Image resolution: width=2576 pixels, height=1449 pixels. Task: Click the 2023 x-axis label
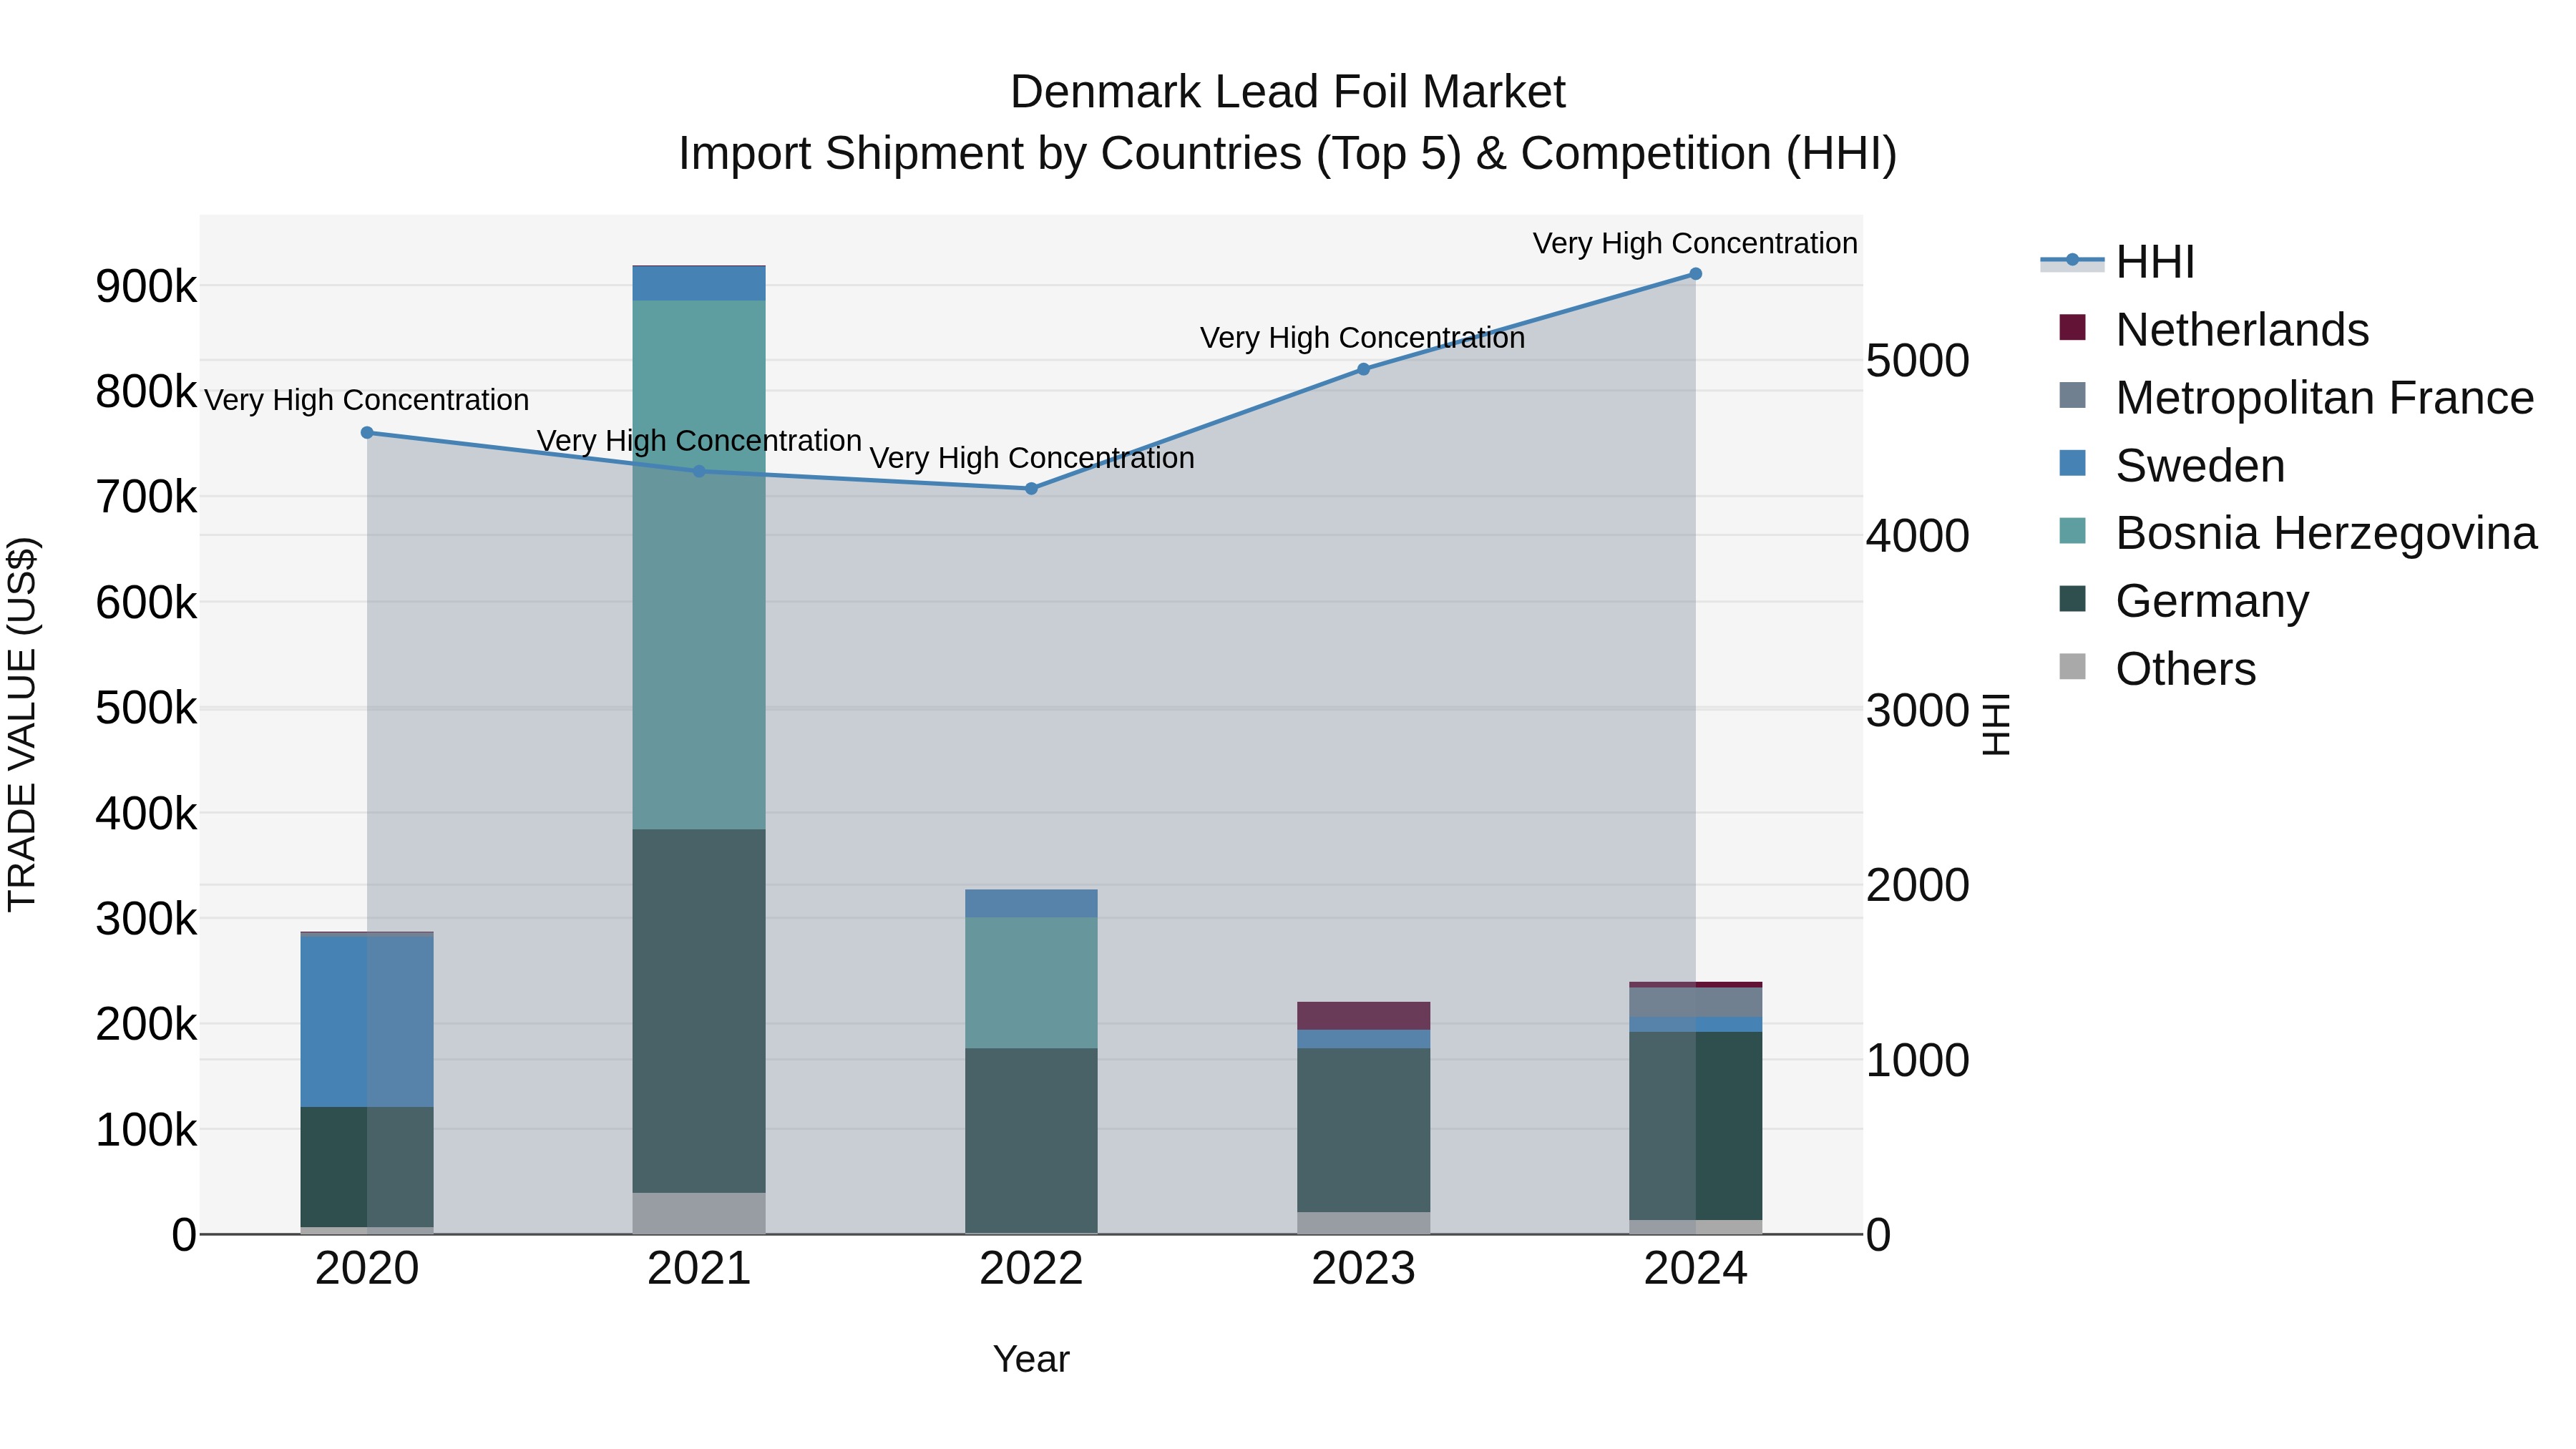tap(1363, 1269)
